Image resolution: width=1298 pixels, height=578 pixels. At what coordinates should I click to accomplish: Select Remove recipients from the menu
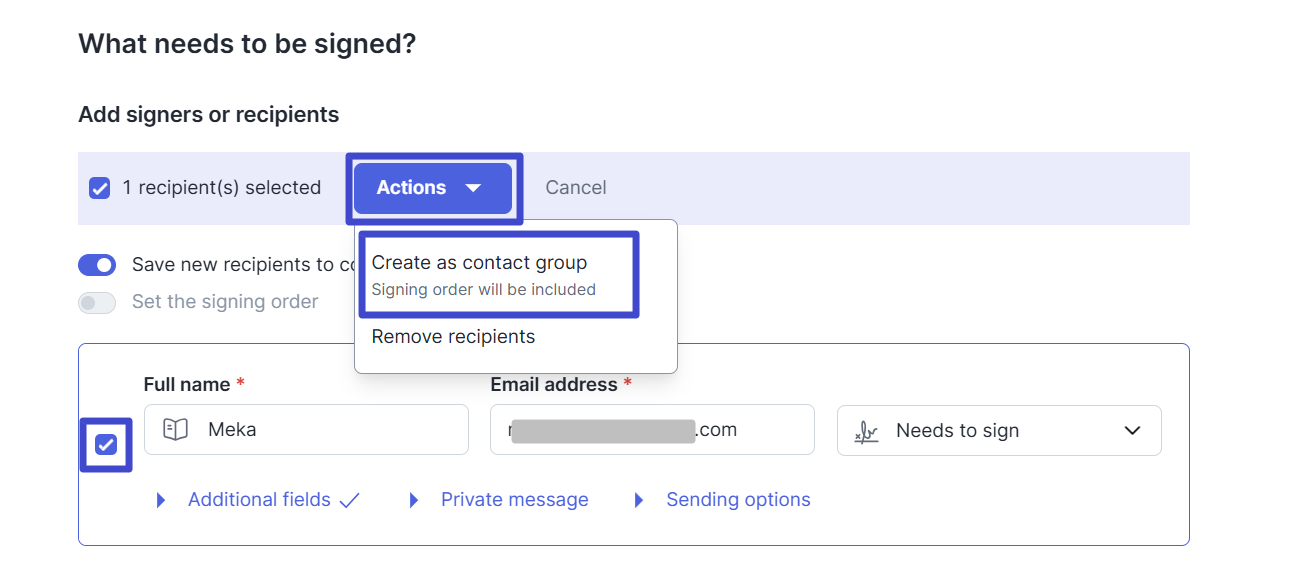tap(453, 337)
